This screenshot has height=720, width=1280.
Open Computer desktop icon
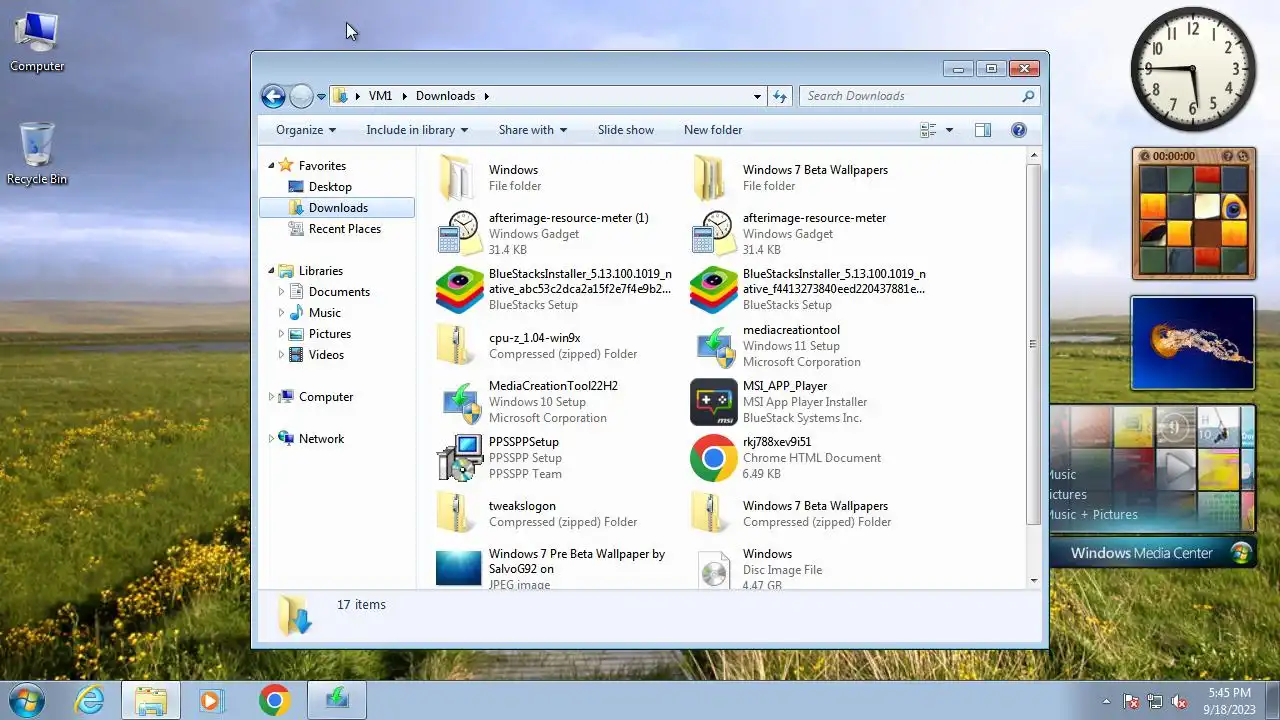click(37, 42)
